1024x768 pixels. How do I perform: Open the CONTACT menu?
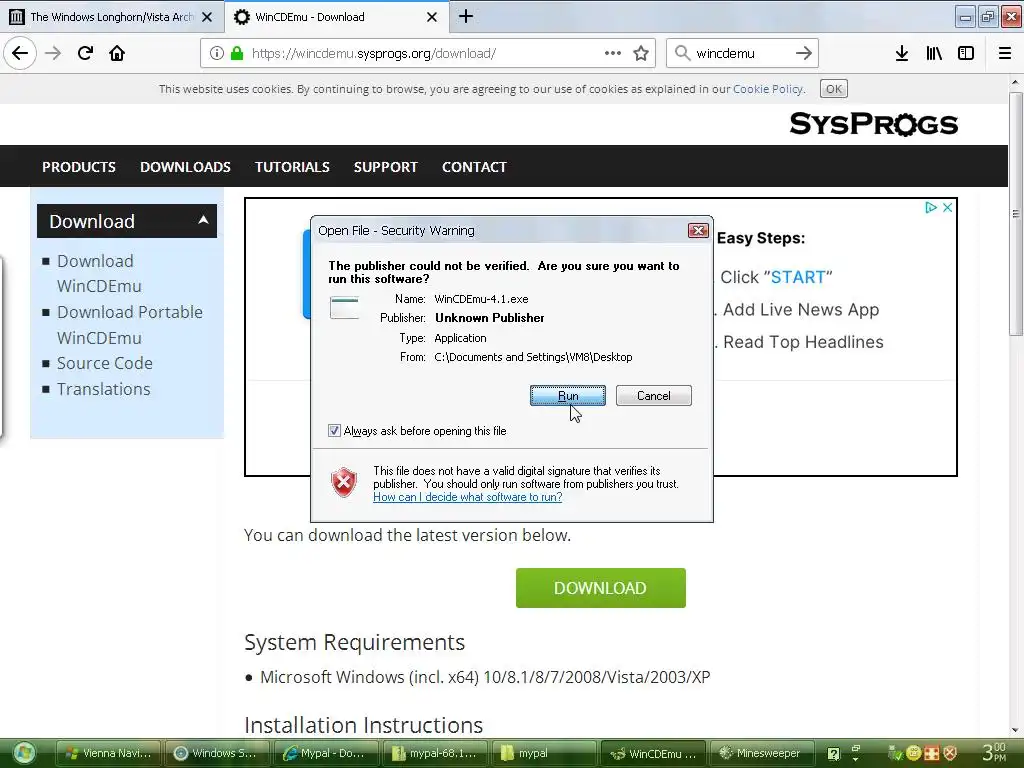tap(474, 167)
